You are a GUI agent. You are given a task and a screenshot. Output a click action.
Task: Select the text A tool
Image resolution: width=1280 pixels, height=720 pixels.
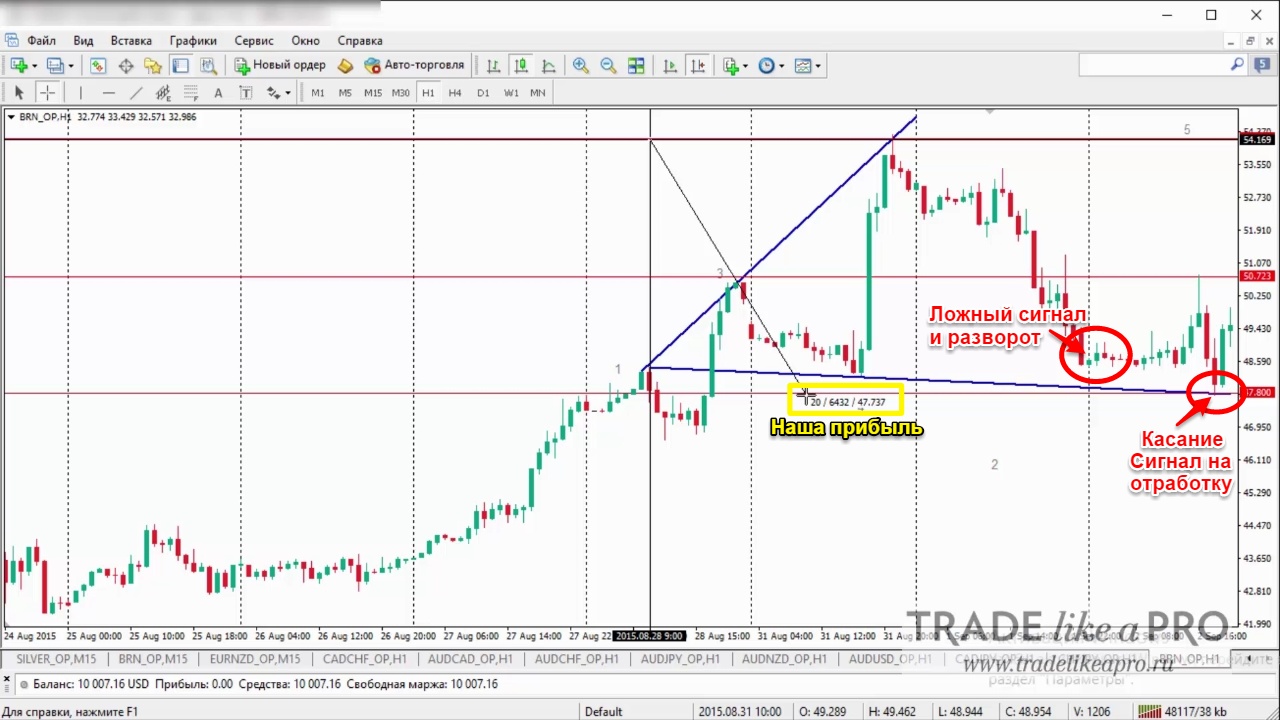[x=219, y=93]
